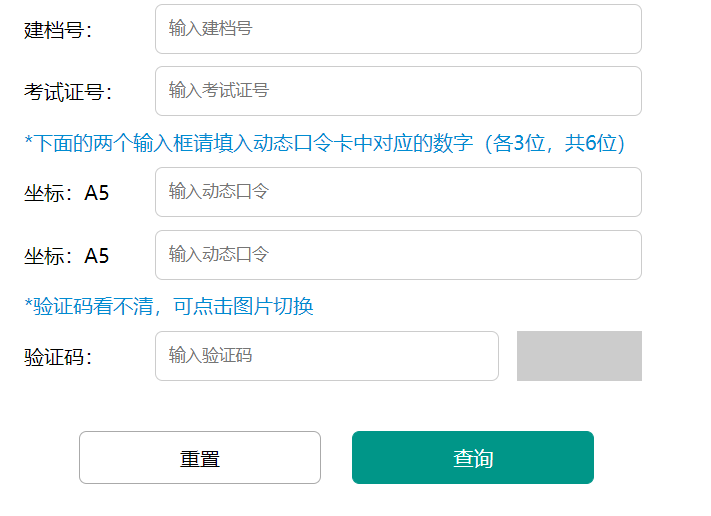The height and width of the screenshot is (516, 711).
Task: Click the A5 coordinate in first row
Action: [x=97, y=193]
